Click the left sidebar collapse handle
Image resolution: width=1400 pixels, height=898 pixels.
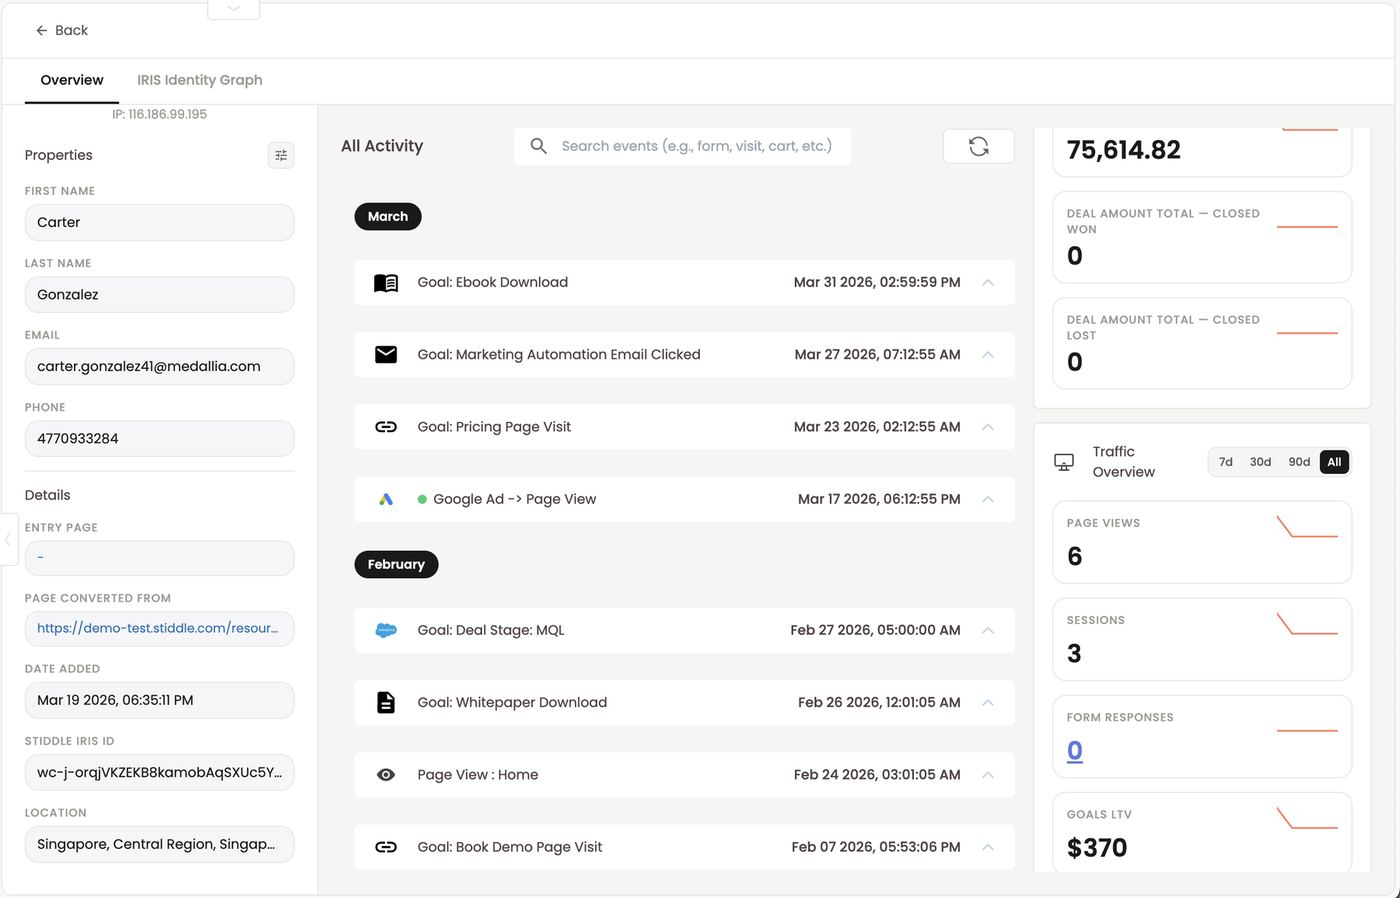pyautogui.click(x=8, y=539)
